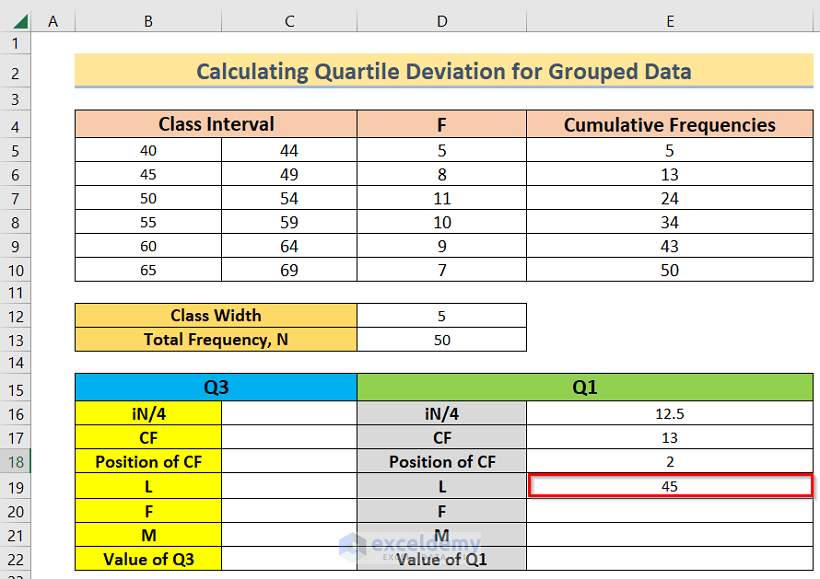
Task: Select the gray 'L' label cell
Action: coord(442,486)
